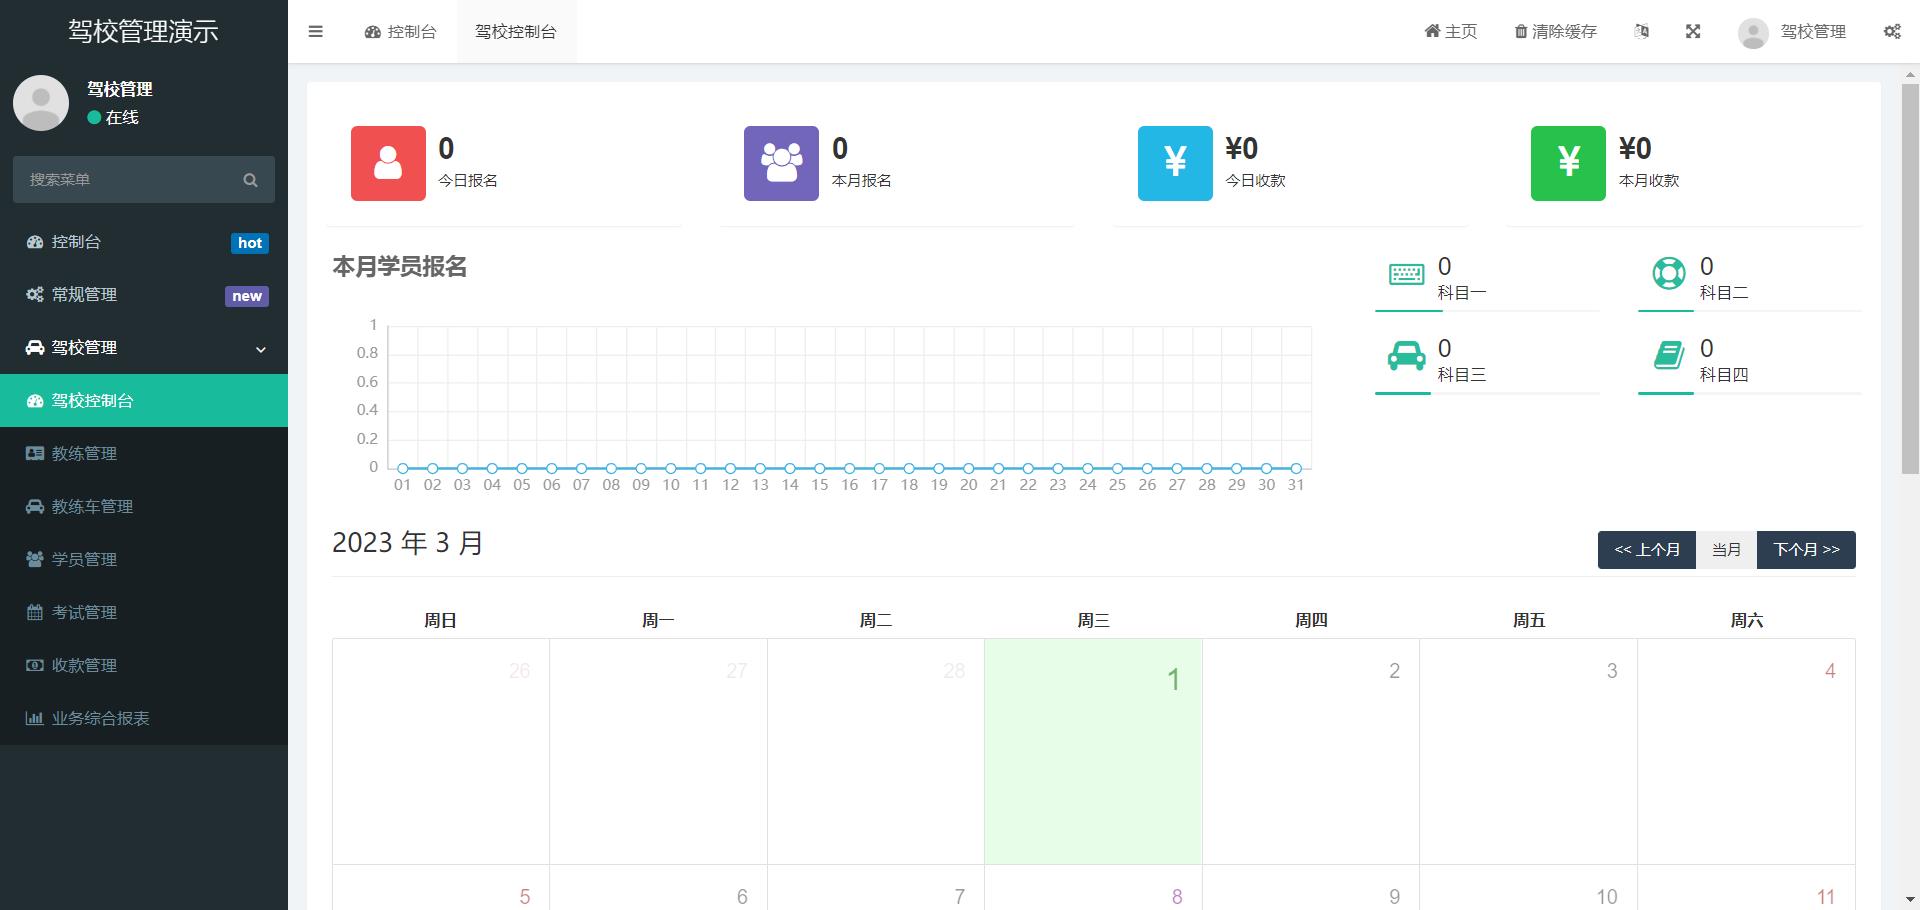This screenshot has width=1920, height=910.
Task: Select the 驾校控制台 sidebar item
Action: coord(144,401)
